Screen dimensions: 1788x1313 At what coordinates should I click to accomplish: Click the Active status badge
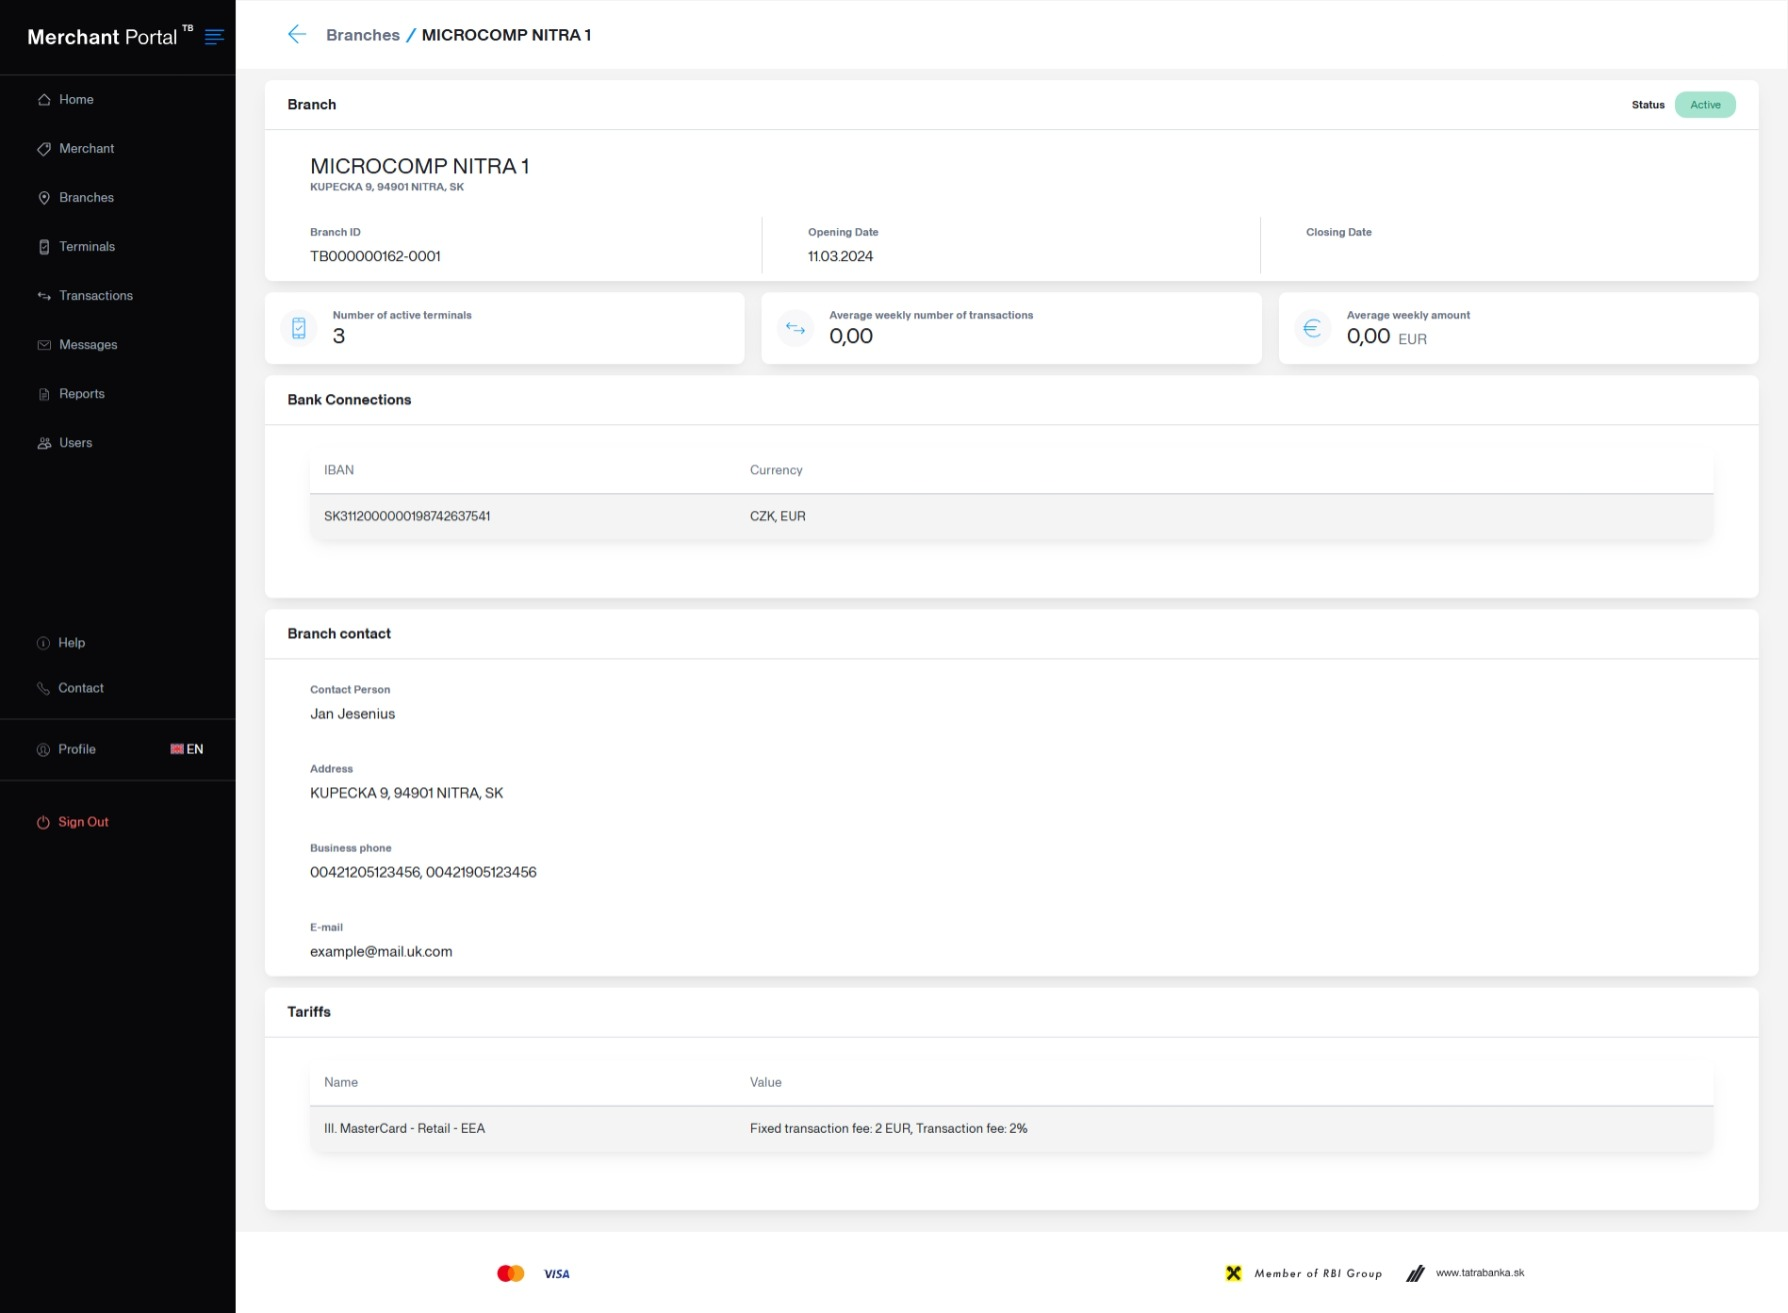[x=1705, y=105]
